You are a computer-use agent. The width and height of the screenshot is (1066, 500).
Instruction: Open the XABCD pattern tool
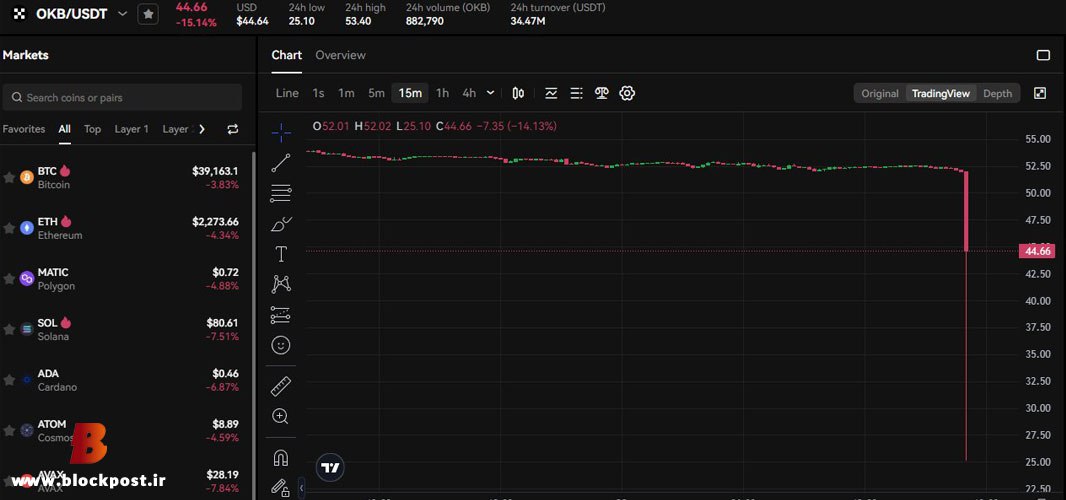(x=281, y=284)
